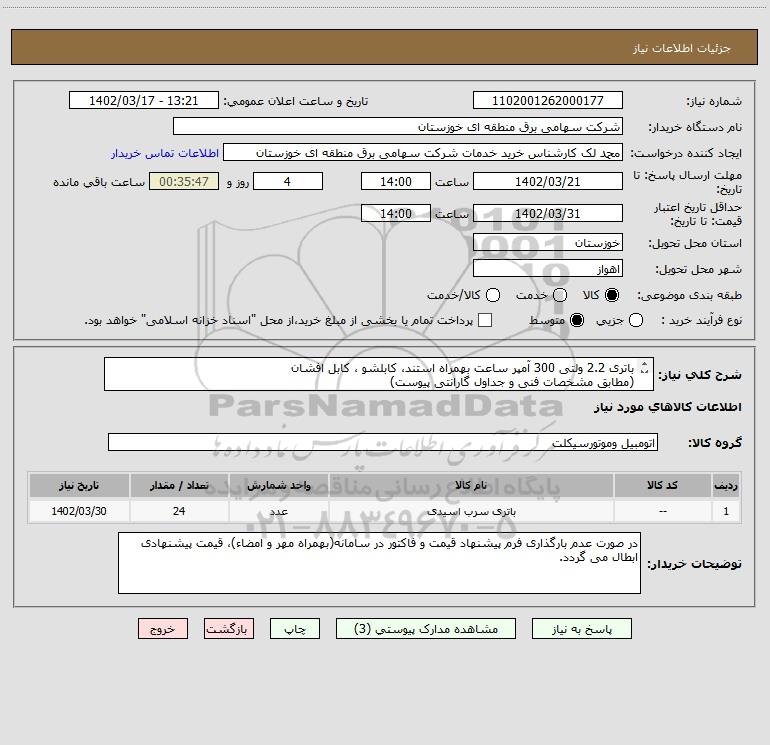Screen dimensions: 770x745
Task: Open مشاهده مدارک پیوستی (3) attachments
Action: click(x=426, y=629)
